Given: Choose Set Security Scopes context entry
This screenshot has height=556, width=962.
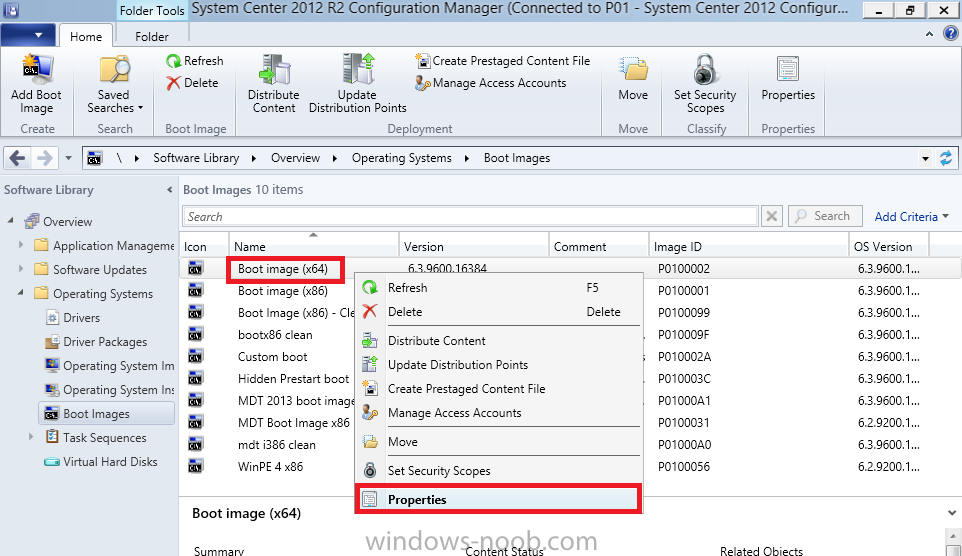Looking at the screenshot, I should point(498,471).
